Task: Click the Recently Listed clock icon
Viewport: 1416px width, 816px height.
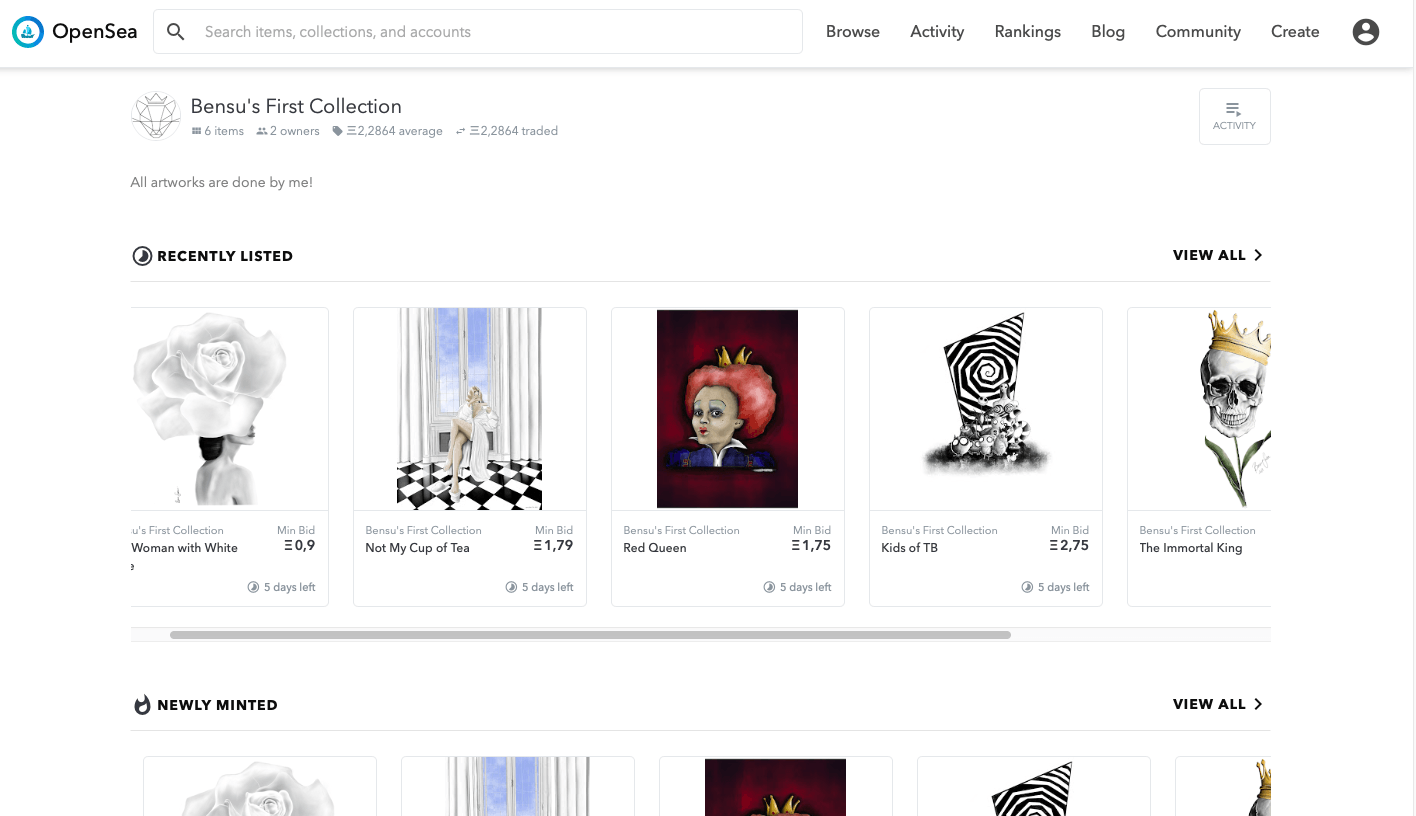Action: point(142,256)
